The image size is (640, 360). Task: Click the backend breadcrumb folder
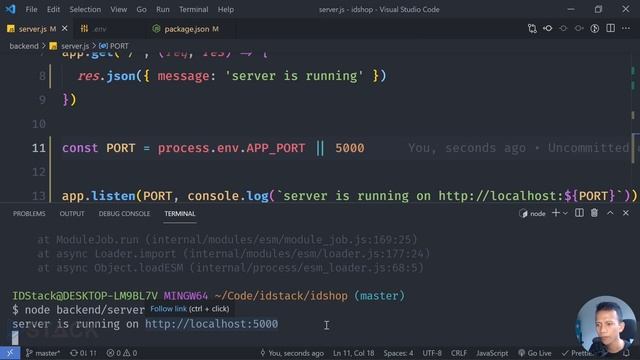click(24, 46)
